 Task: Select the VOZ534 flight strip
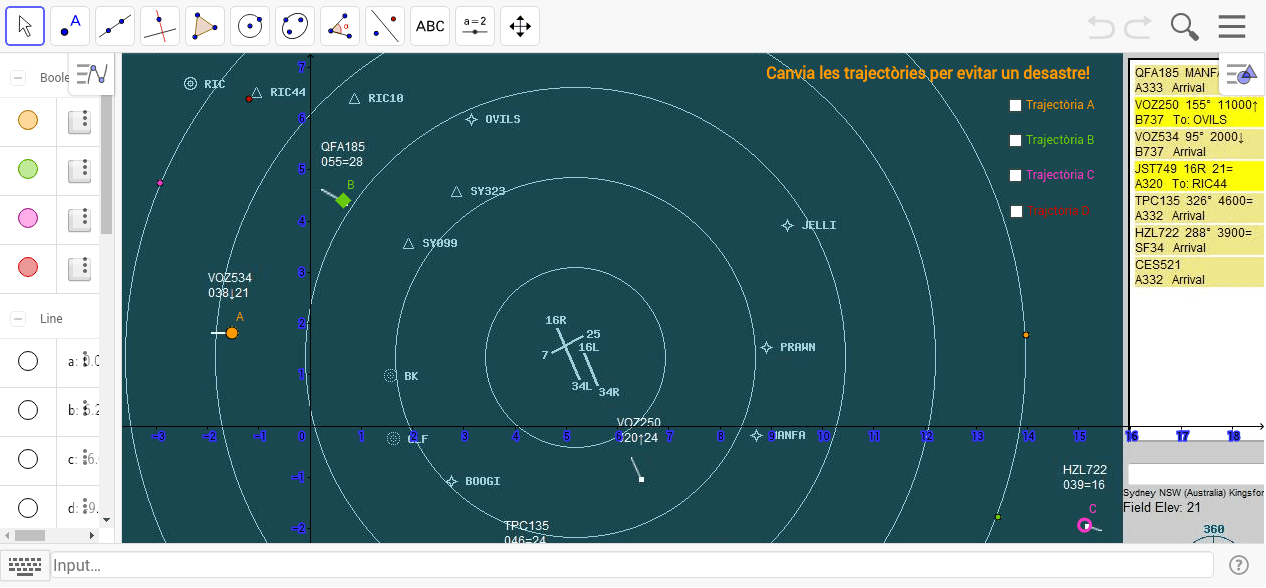coord(1198,144)
